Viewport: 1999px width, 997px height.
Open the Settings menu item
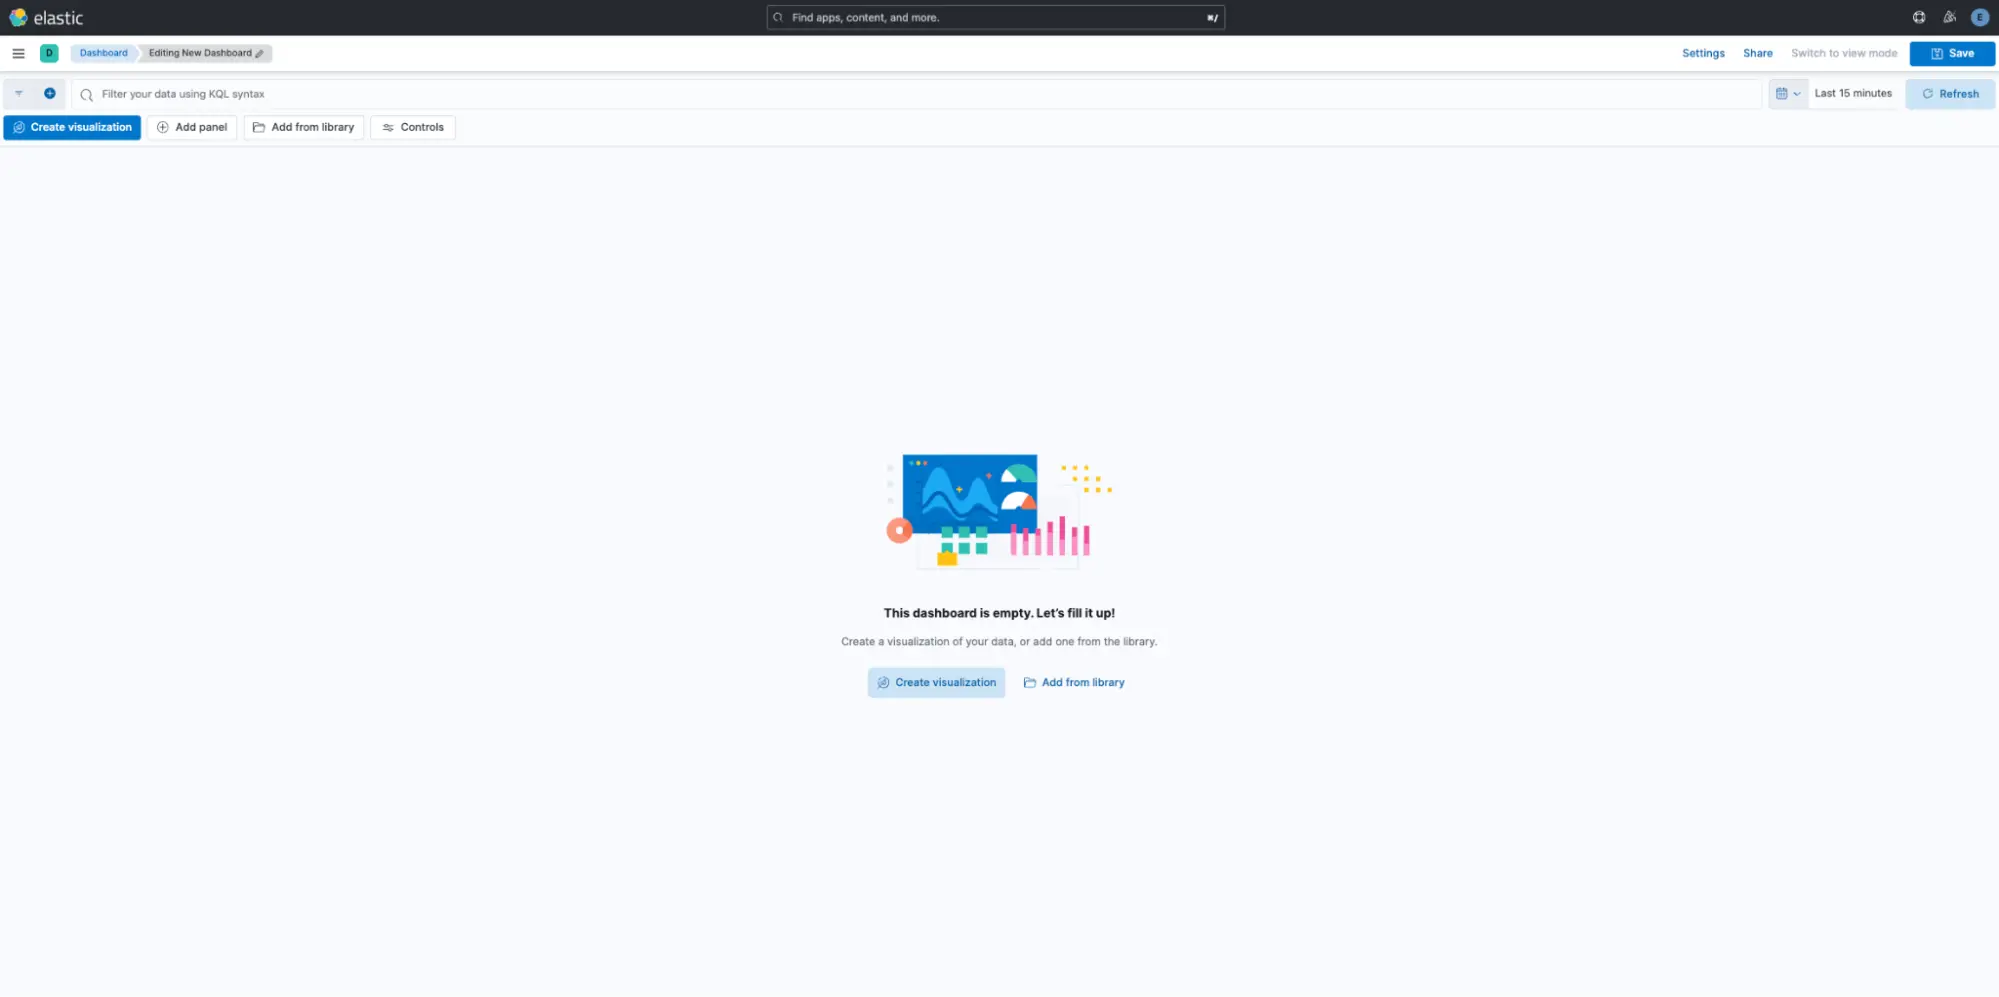coord(1703,53)
